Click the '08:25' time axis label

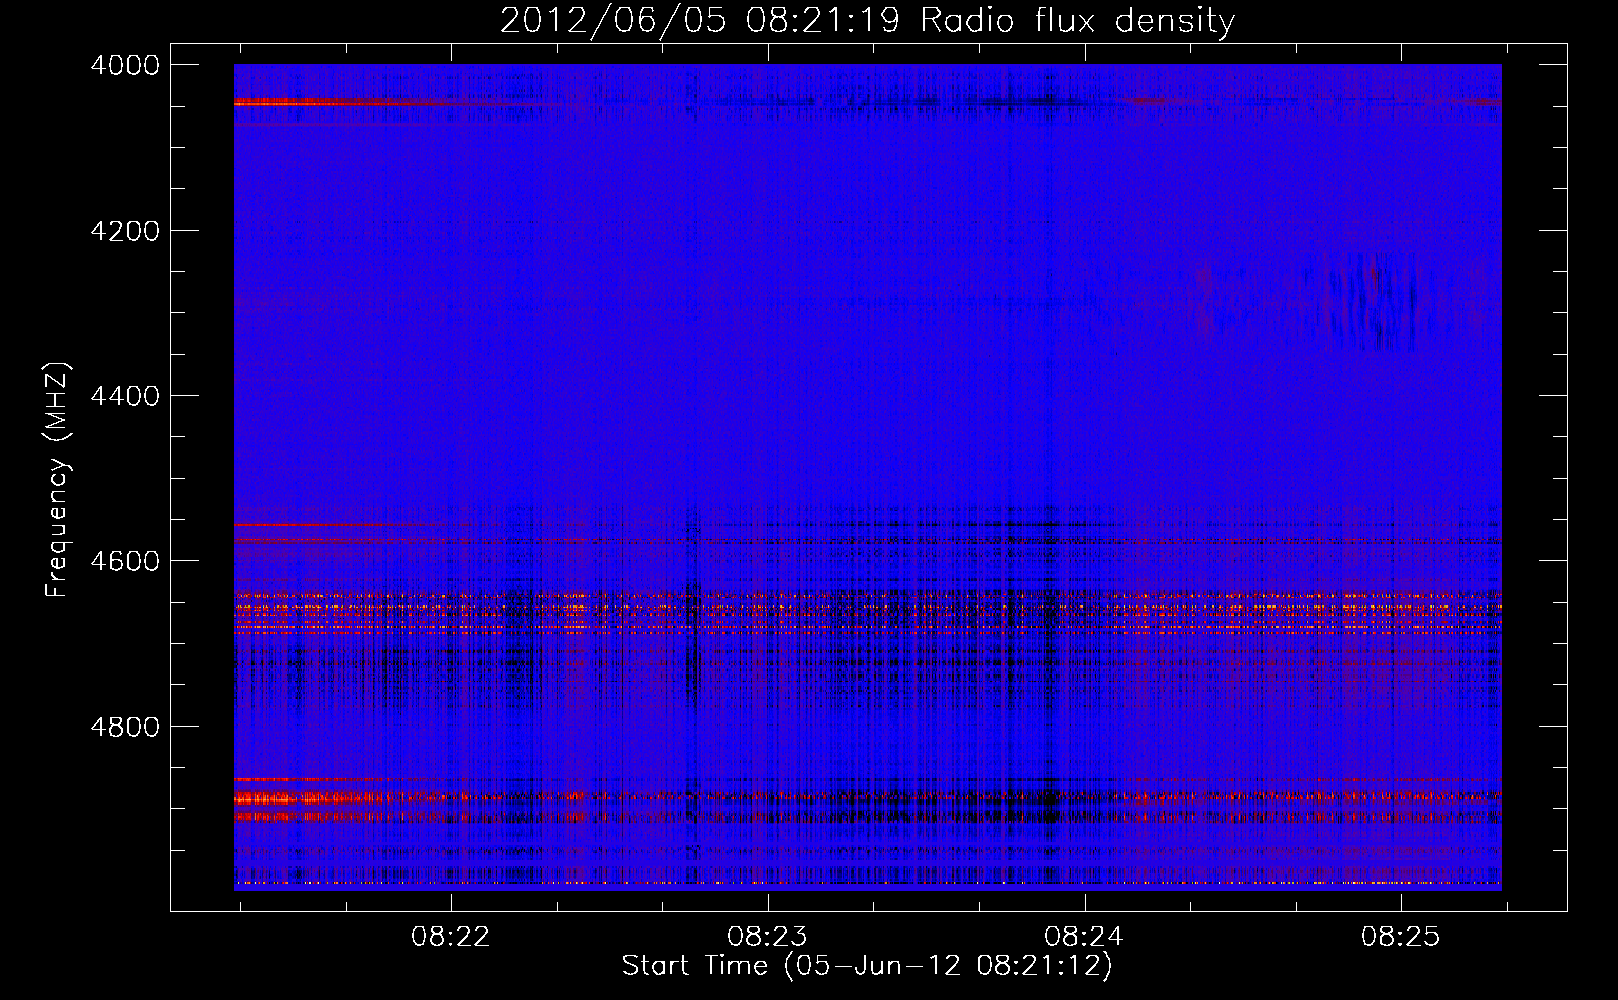1400,937
